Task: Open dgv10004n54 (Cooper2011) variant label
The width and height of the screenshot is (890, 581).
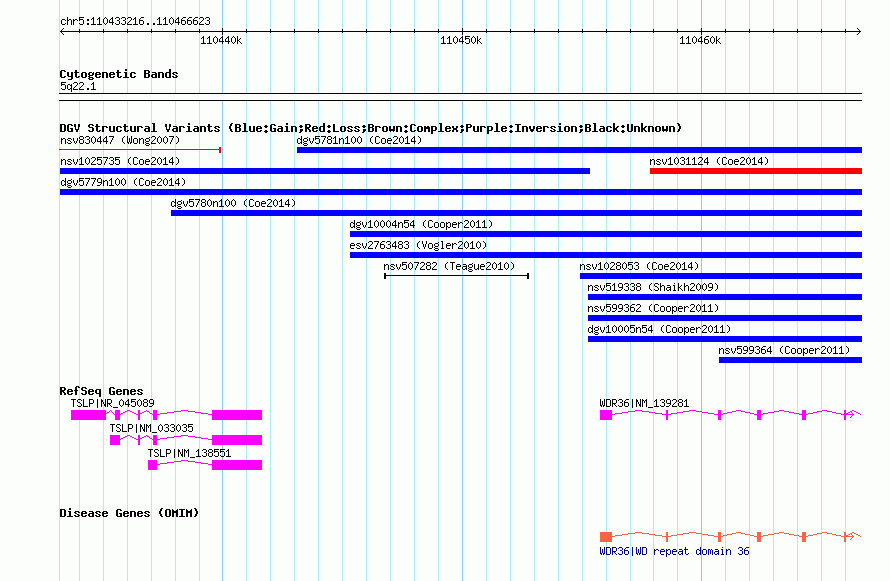Action: point(421,224)
